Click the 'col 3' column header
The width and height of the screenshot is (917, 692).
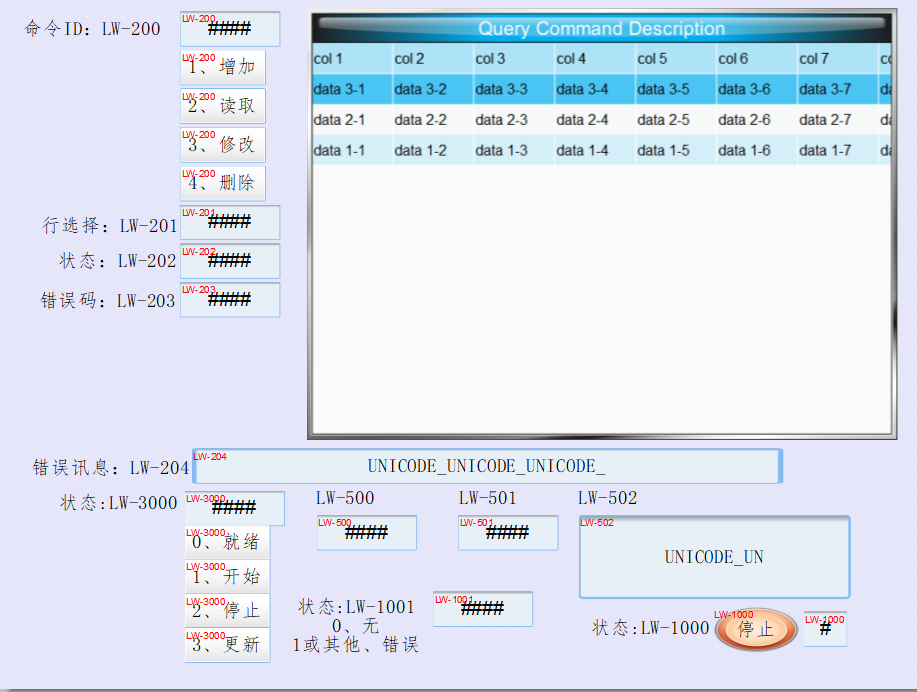point(514,58)
